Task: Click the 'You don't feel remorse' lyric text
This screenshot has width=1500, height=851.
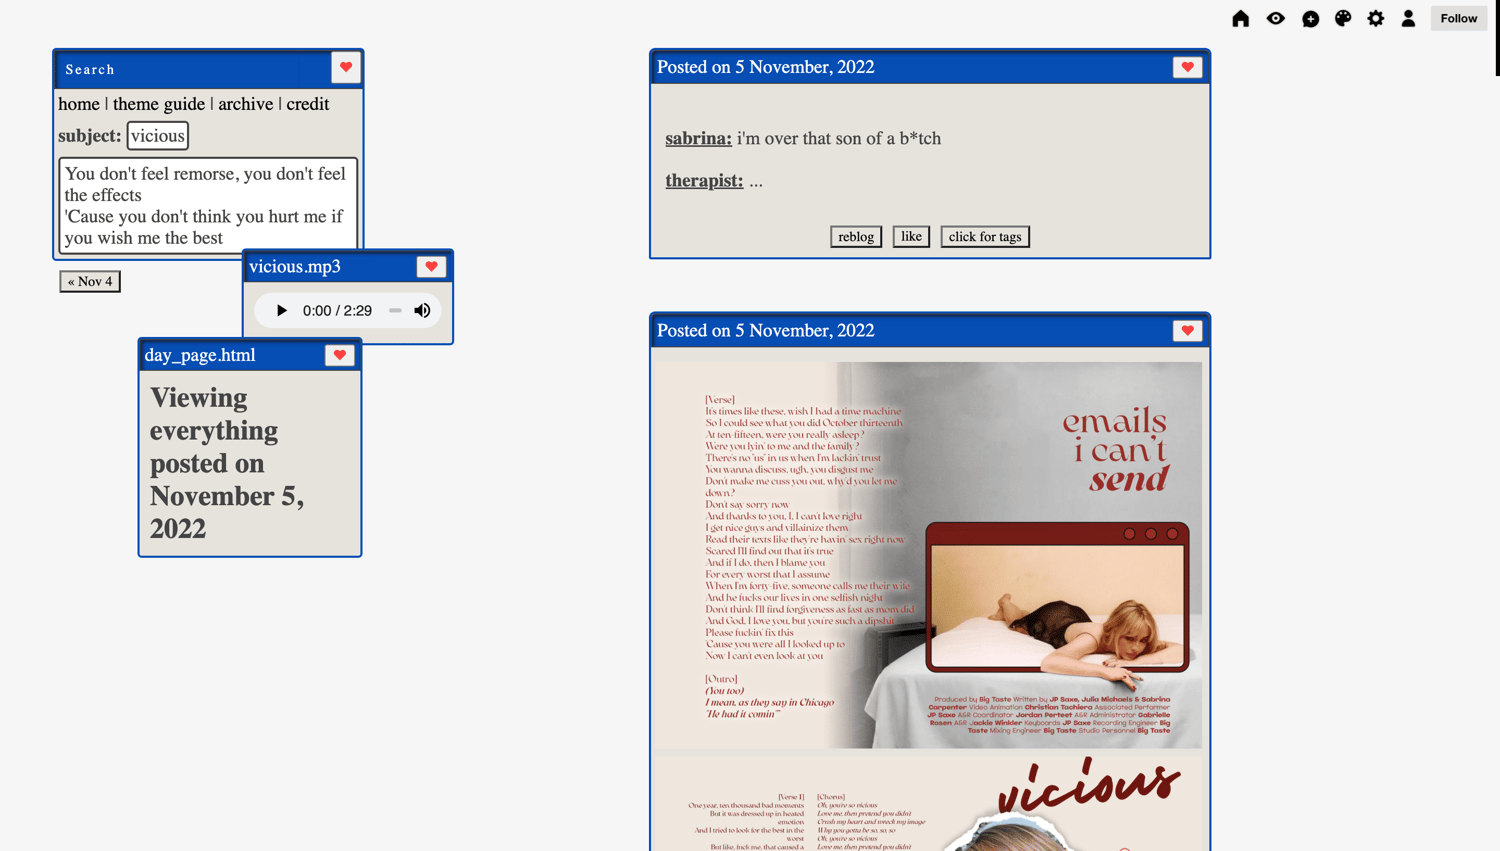Action: coord(208,205)
